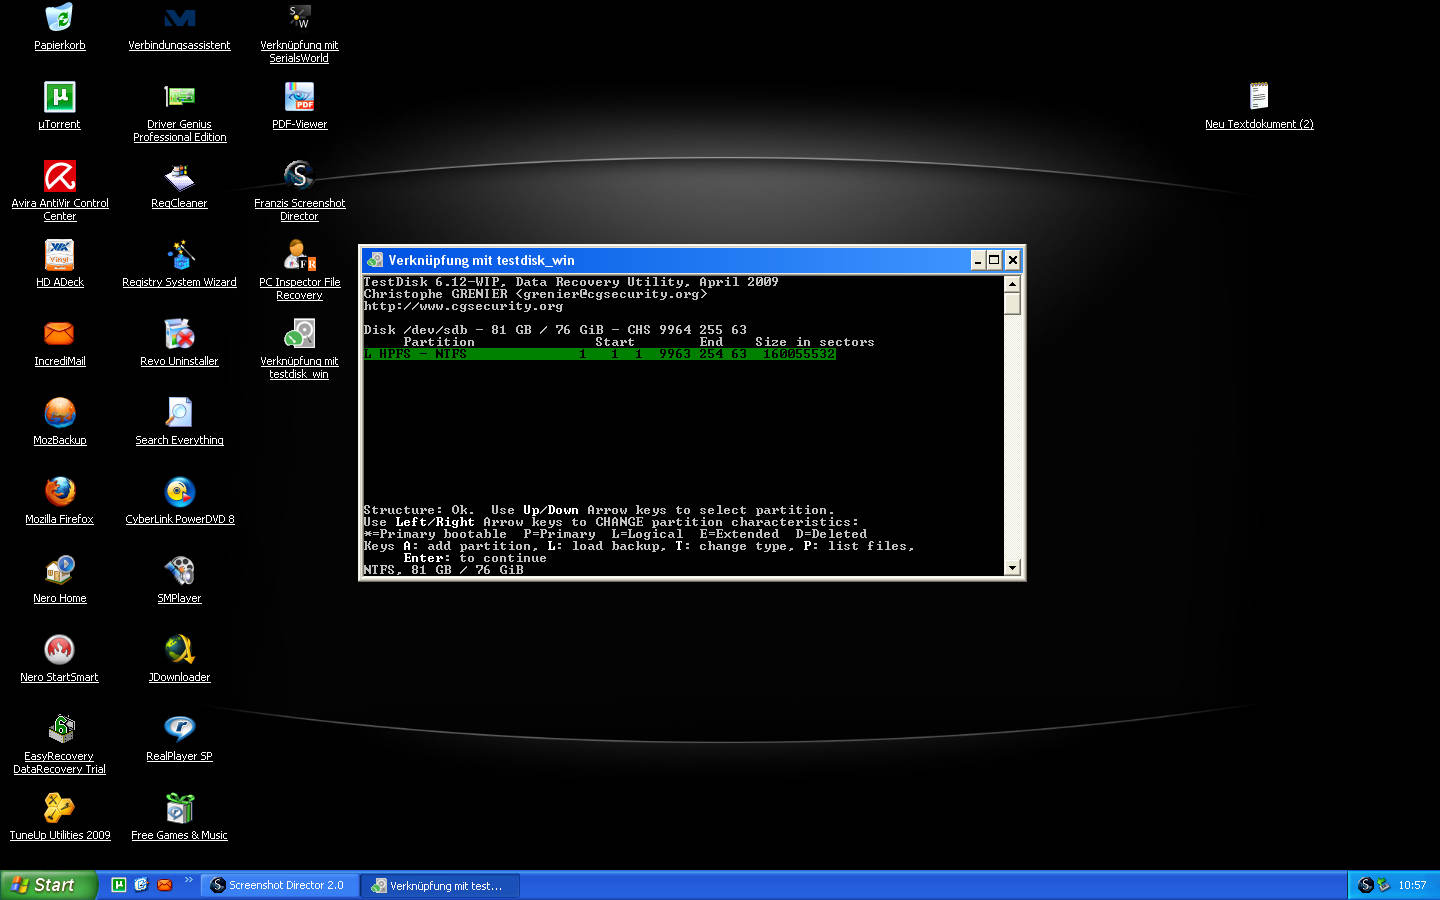
Task: Select the SMPlayer desktop icon
Action: 179,571
